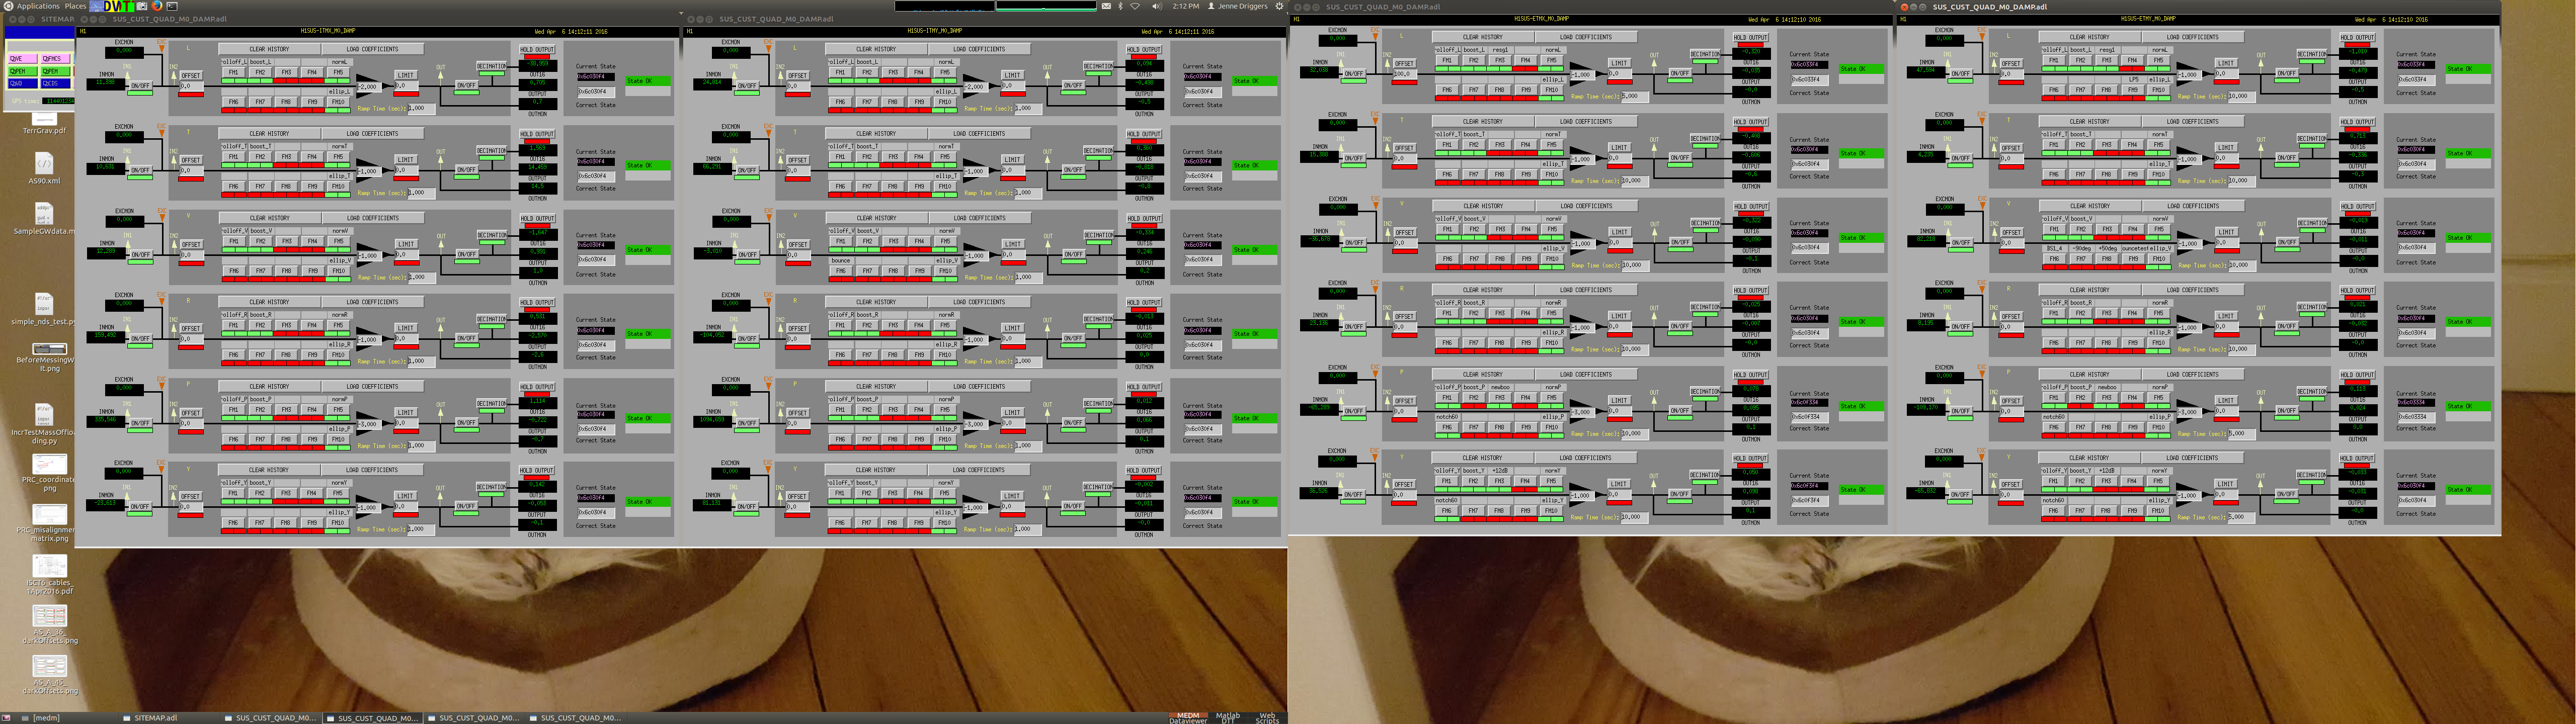Image resolution: width=2576 pixels, height=724 pixels.
Task: Click LOAD COEFFICIENTS in ITMX T row
Action: (373, 134)
